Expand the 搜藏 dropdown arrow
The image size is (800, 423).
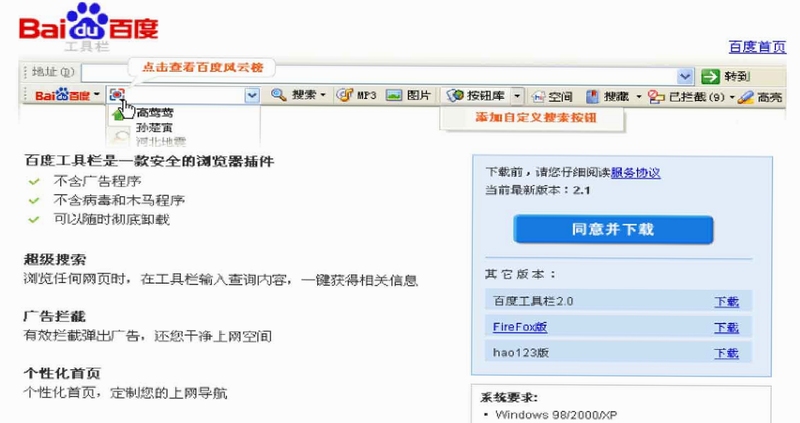pyautogui.click(x=638, y=96)
